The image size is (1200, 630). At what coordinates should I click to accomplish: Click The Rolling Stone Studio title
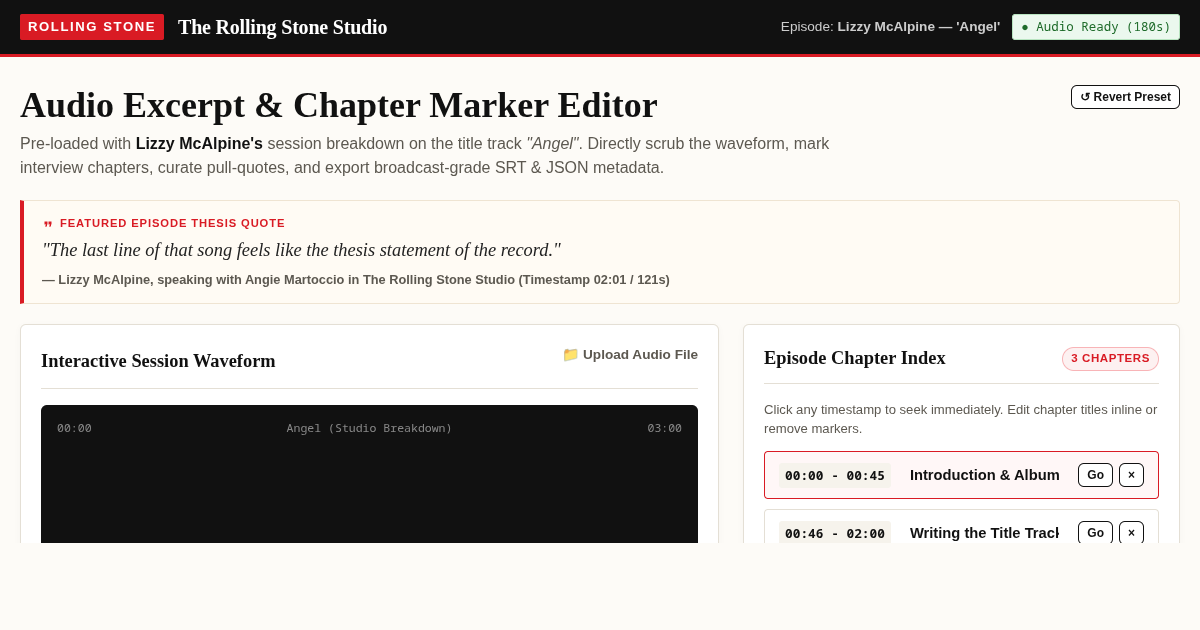pyautogui.click(x=283, y=27)
